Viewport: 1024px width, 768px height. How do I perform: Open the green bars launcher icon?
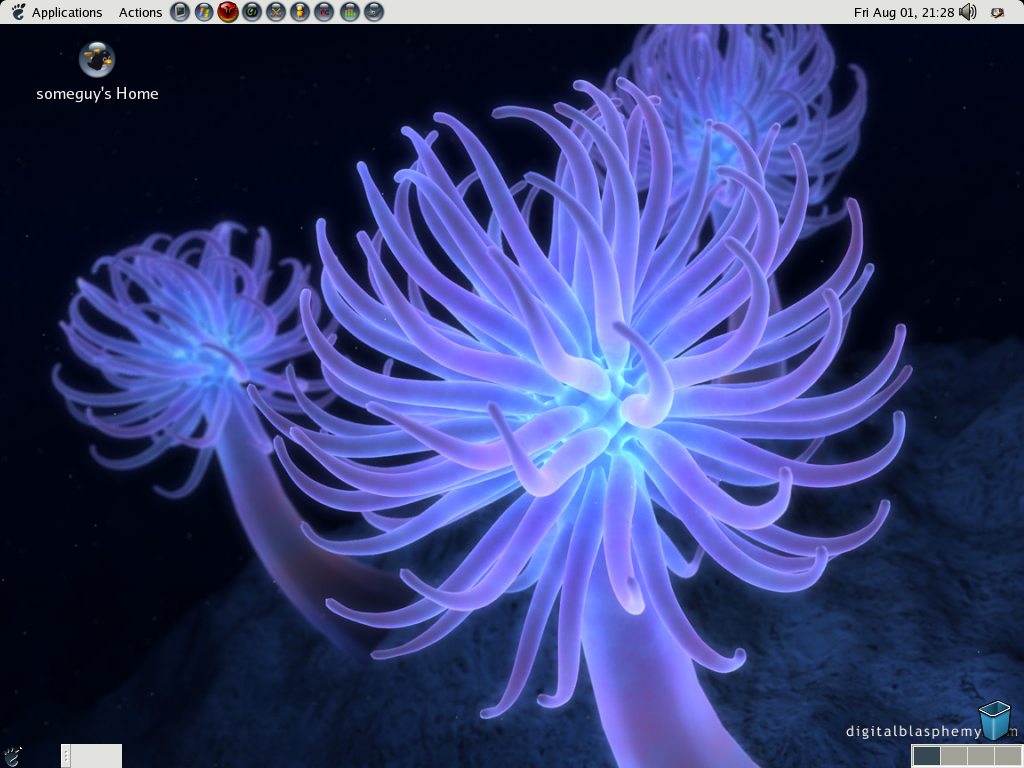point(349,12)
